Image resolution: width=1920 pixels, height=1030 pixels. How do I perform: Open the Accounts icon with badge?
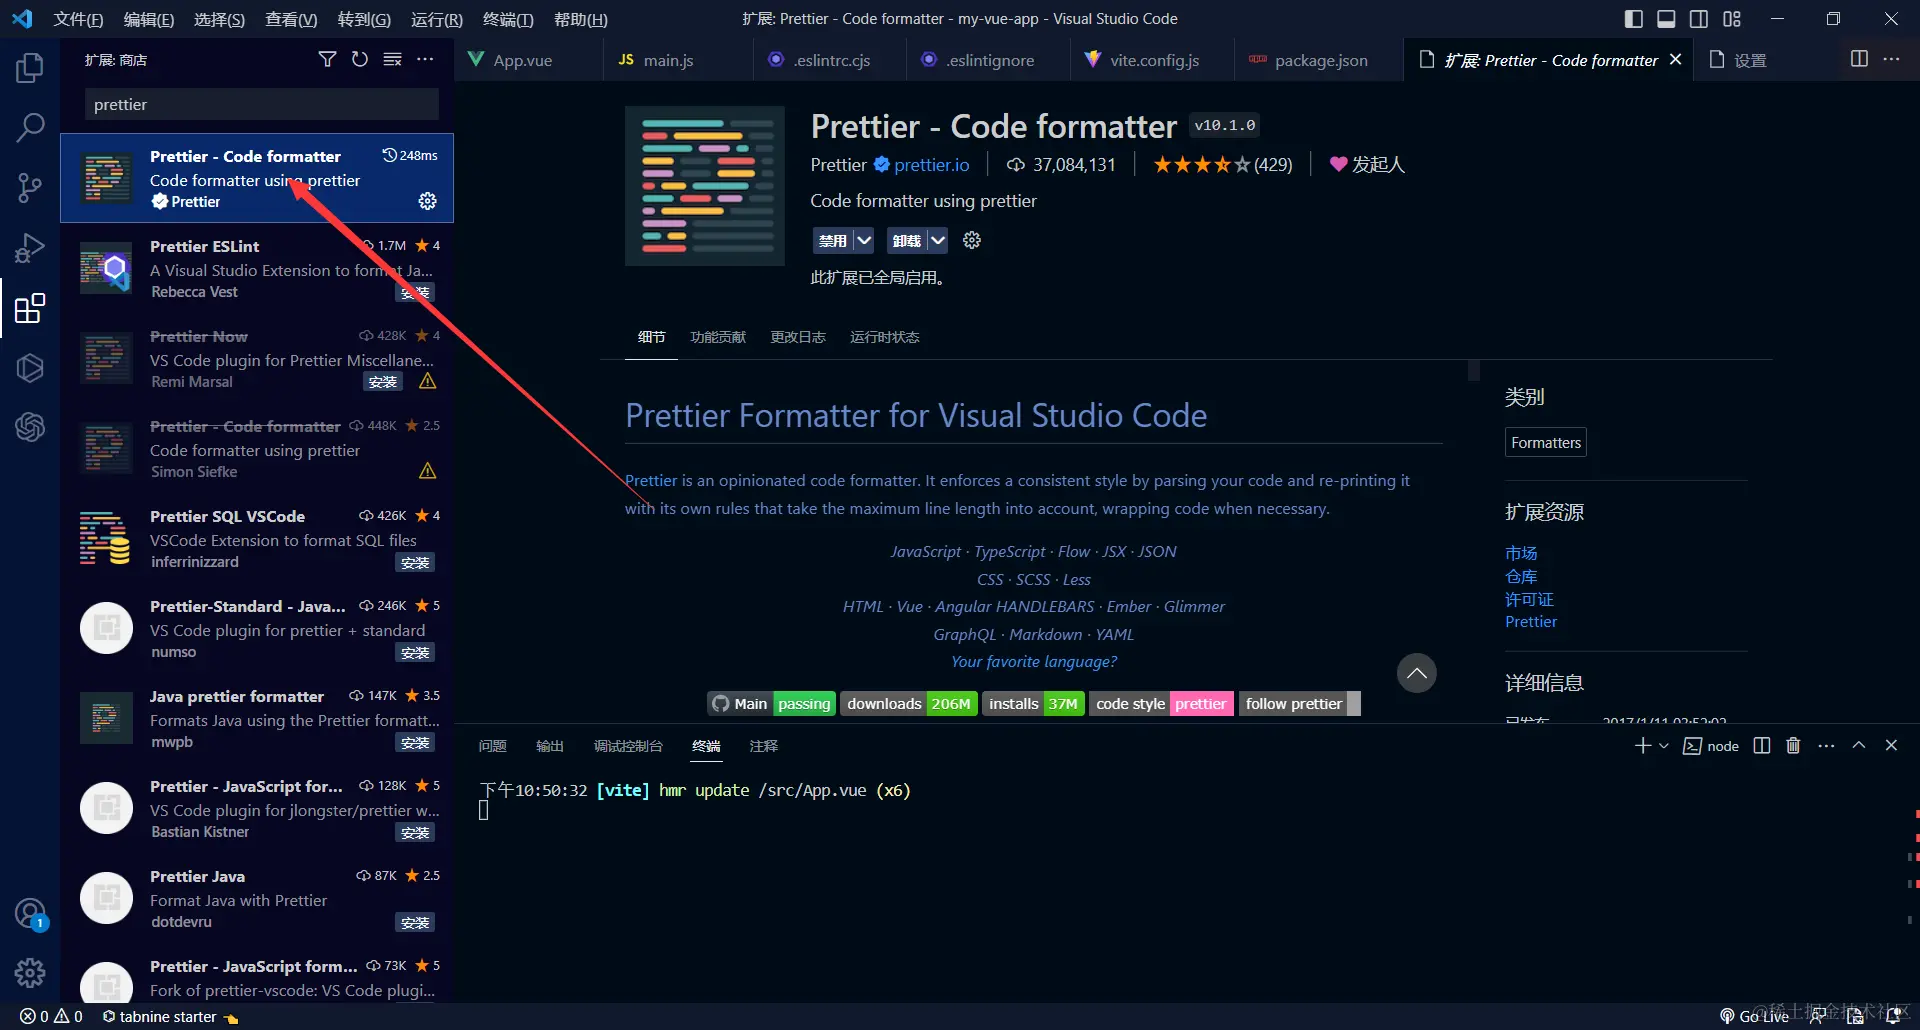tap(30, 914)
